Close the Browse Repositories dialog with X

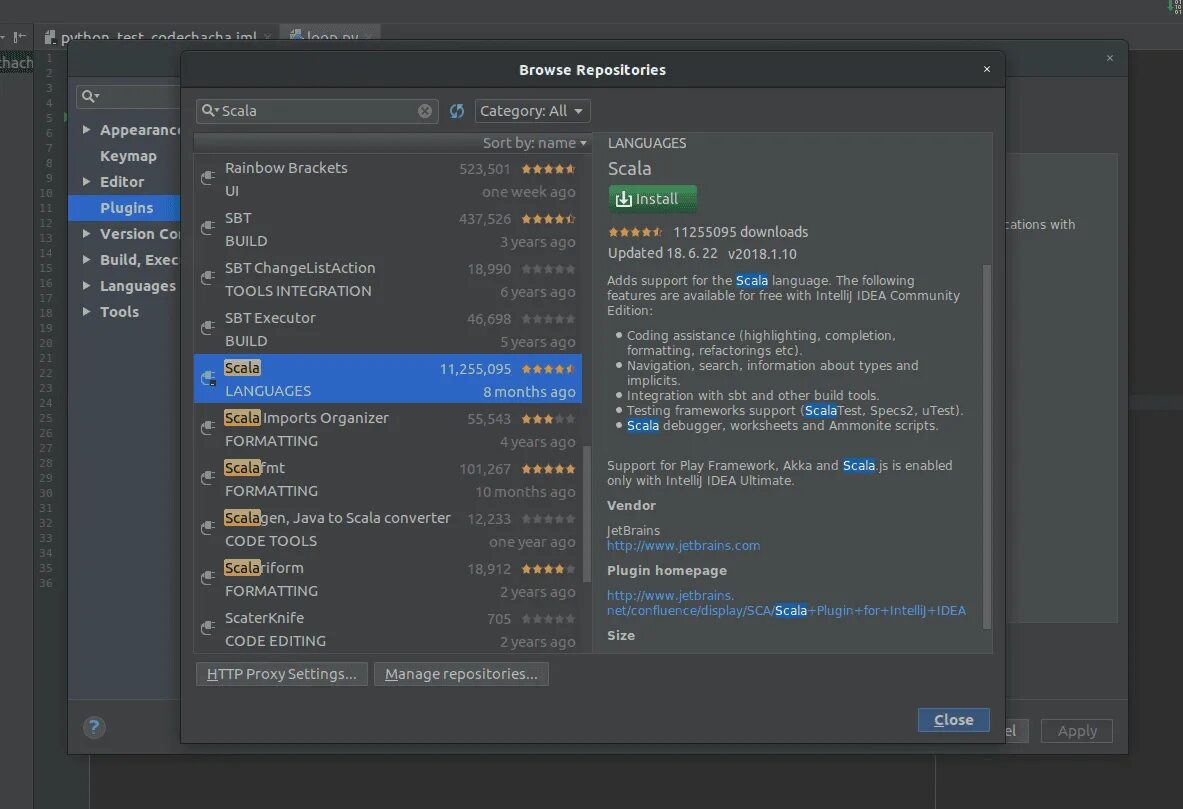point(987,69)
